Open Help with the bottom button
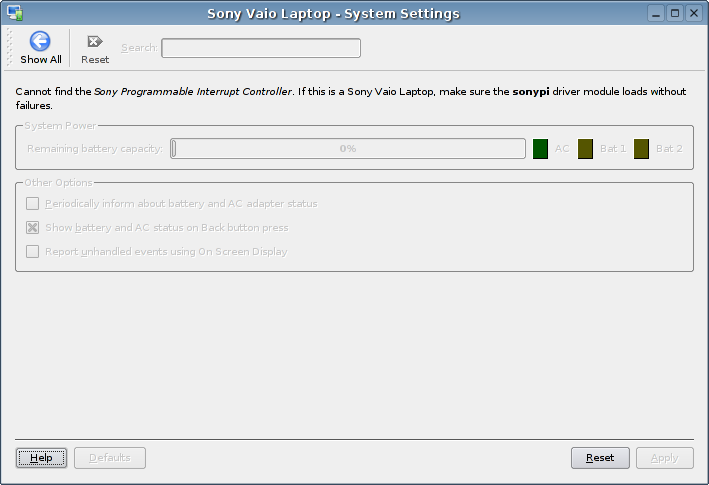Viewport: 709px width, 485px height. pos(41,458)
